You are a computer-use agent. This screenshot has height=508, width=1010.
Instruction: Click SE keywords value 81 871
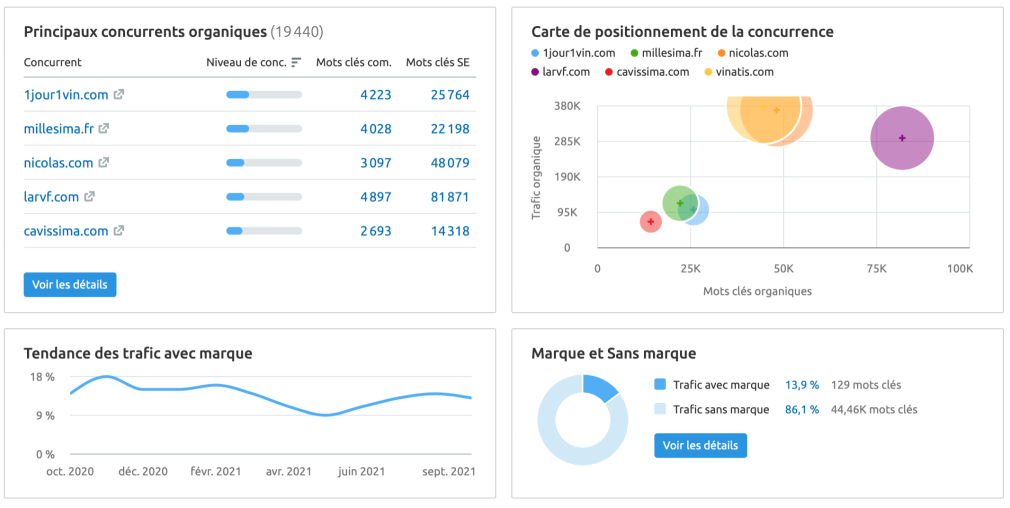[x=450, y=197]
